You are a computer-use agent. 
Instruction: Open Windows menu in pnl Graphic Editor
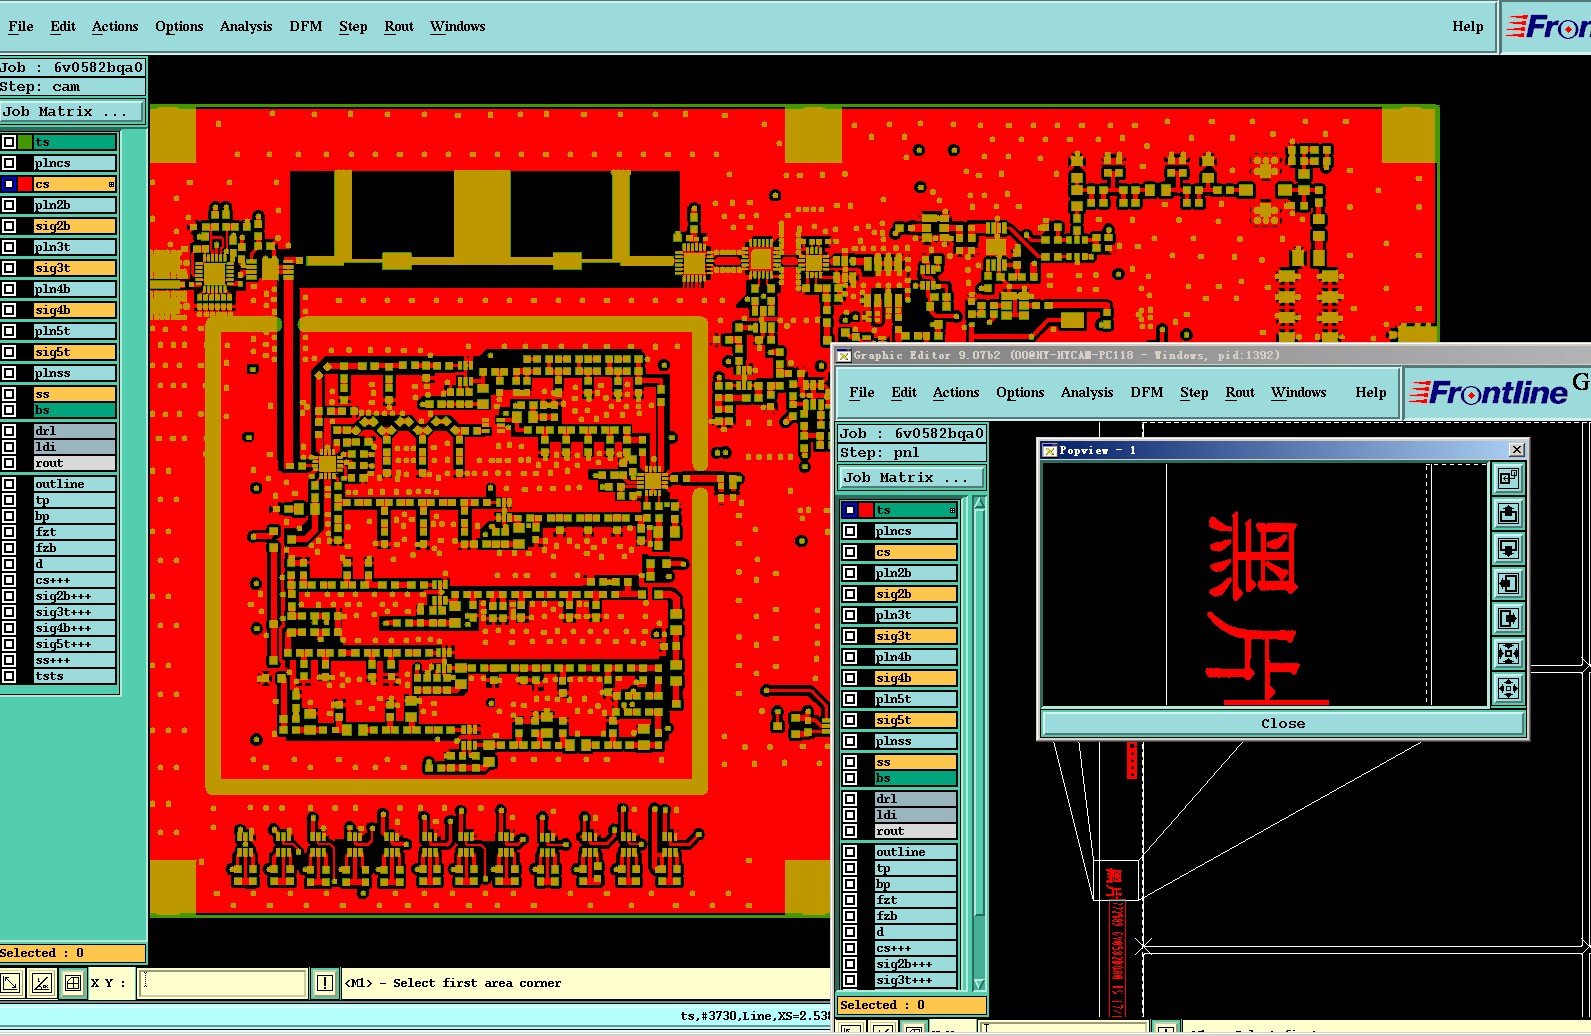1299,393
